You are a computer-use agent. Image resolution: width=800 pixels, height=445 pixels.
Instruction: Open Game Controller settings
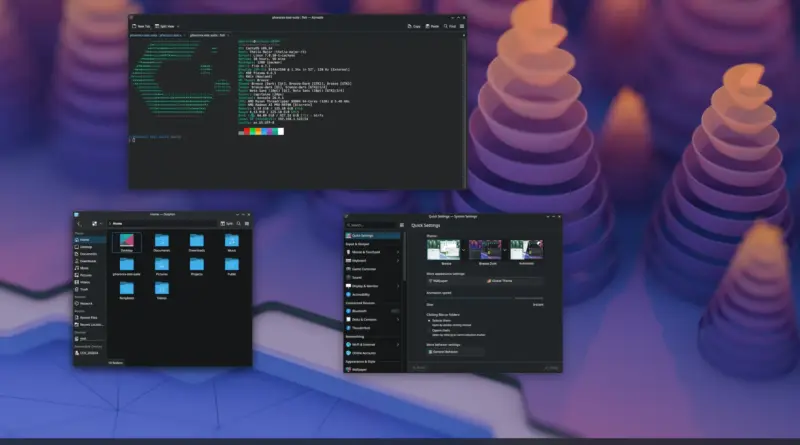[x=372, y=269]
